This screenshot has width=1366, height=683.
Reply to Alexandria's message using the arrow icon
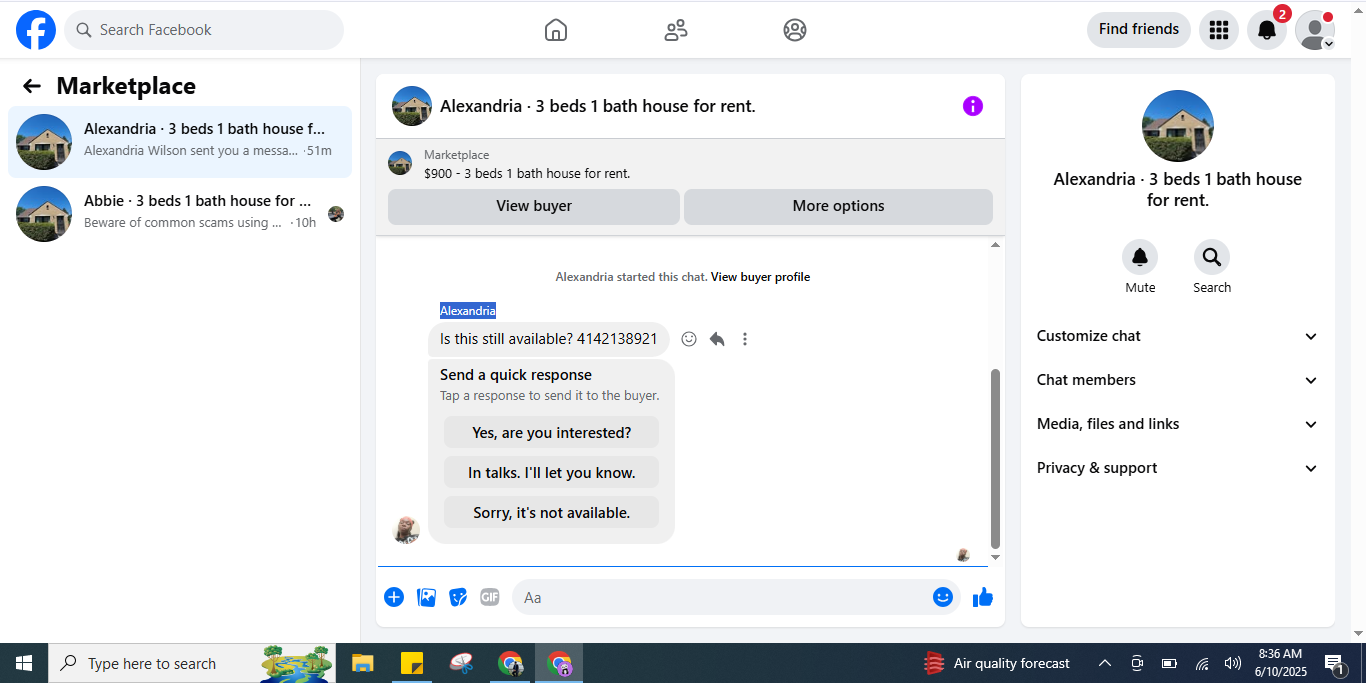click(x=717, y=339)
